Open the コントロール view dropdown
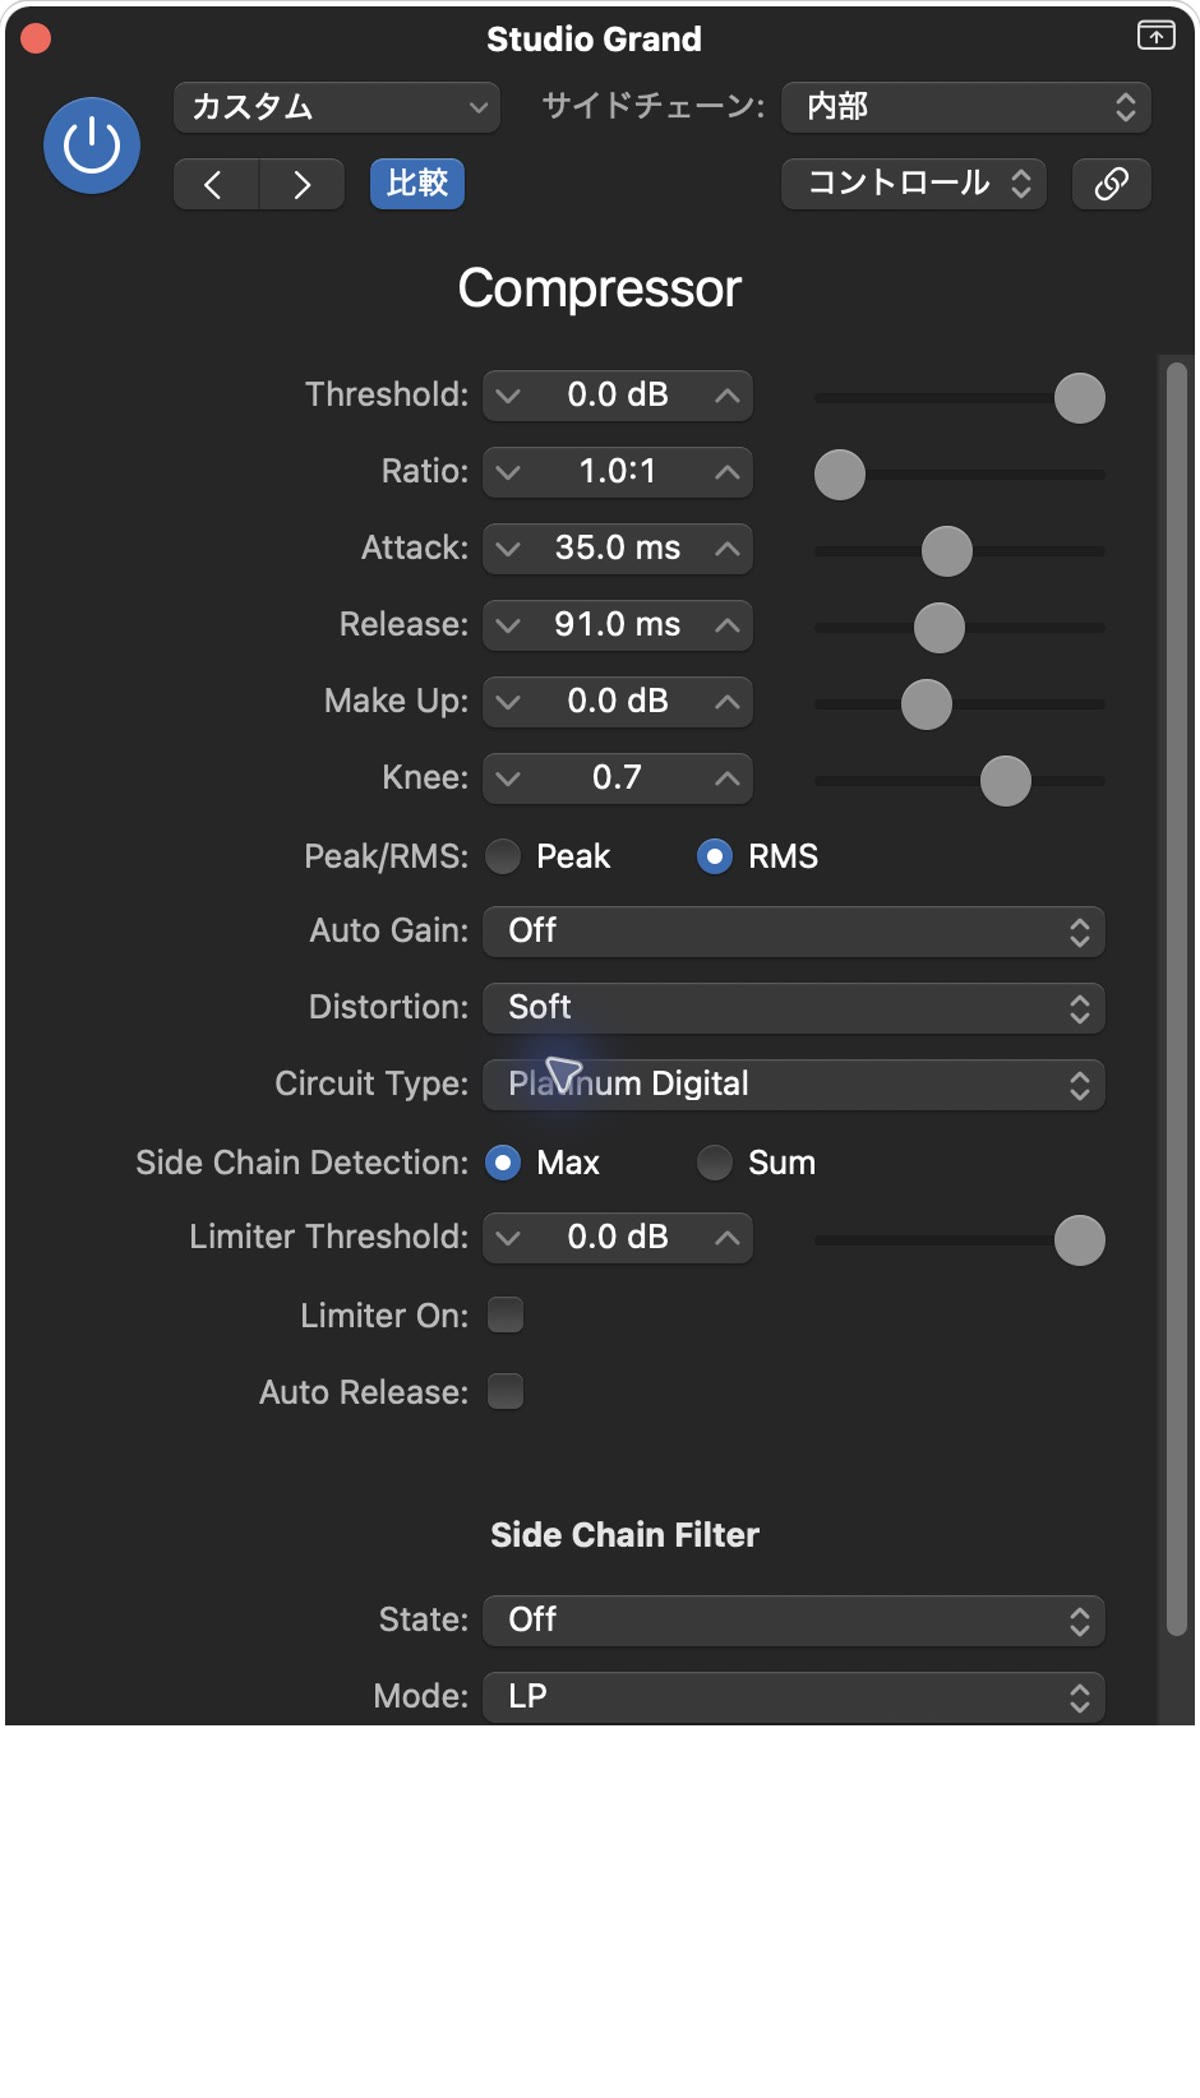The width and height of the screenshot is (1200, 2098). coord(914,184)
